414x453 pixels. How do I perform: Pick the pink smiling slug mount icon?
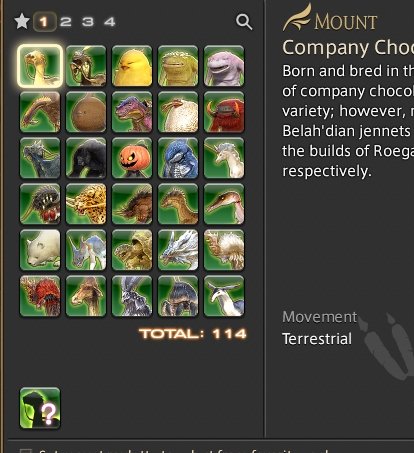224,66
